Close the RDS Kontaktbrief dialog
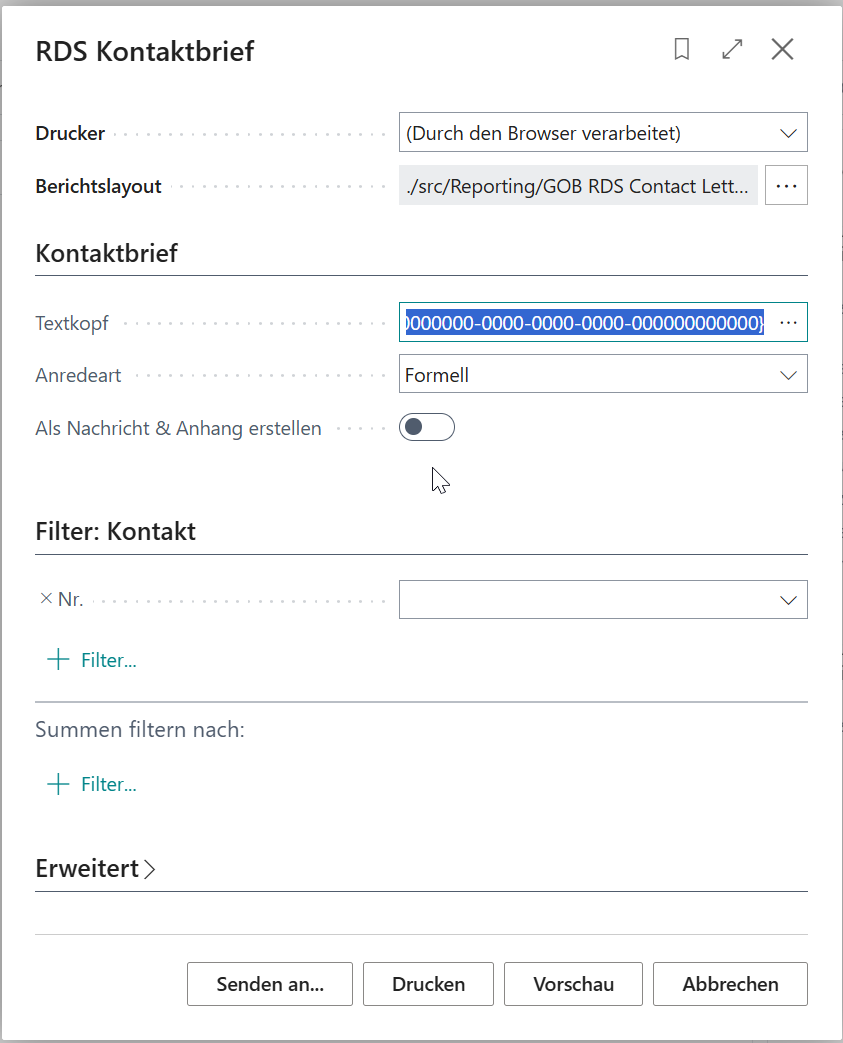This screenshot has width=843, height=1043. pyautogui.click(x=782, y=49)
